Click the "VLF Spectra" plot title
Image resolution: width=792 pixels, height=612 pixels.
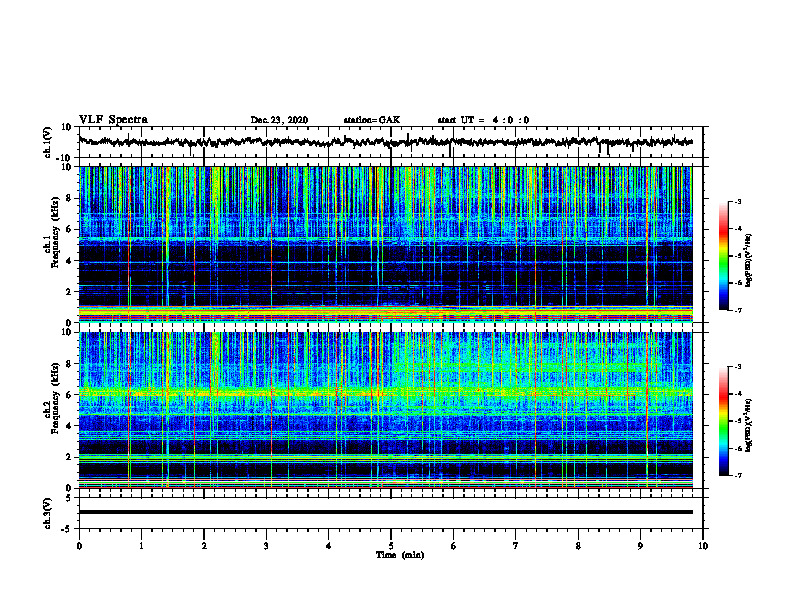pyautogui.click(x=113, y=120)
